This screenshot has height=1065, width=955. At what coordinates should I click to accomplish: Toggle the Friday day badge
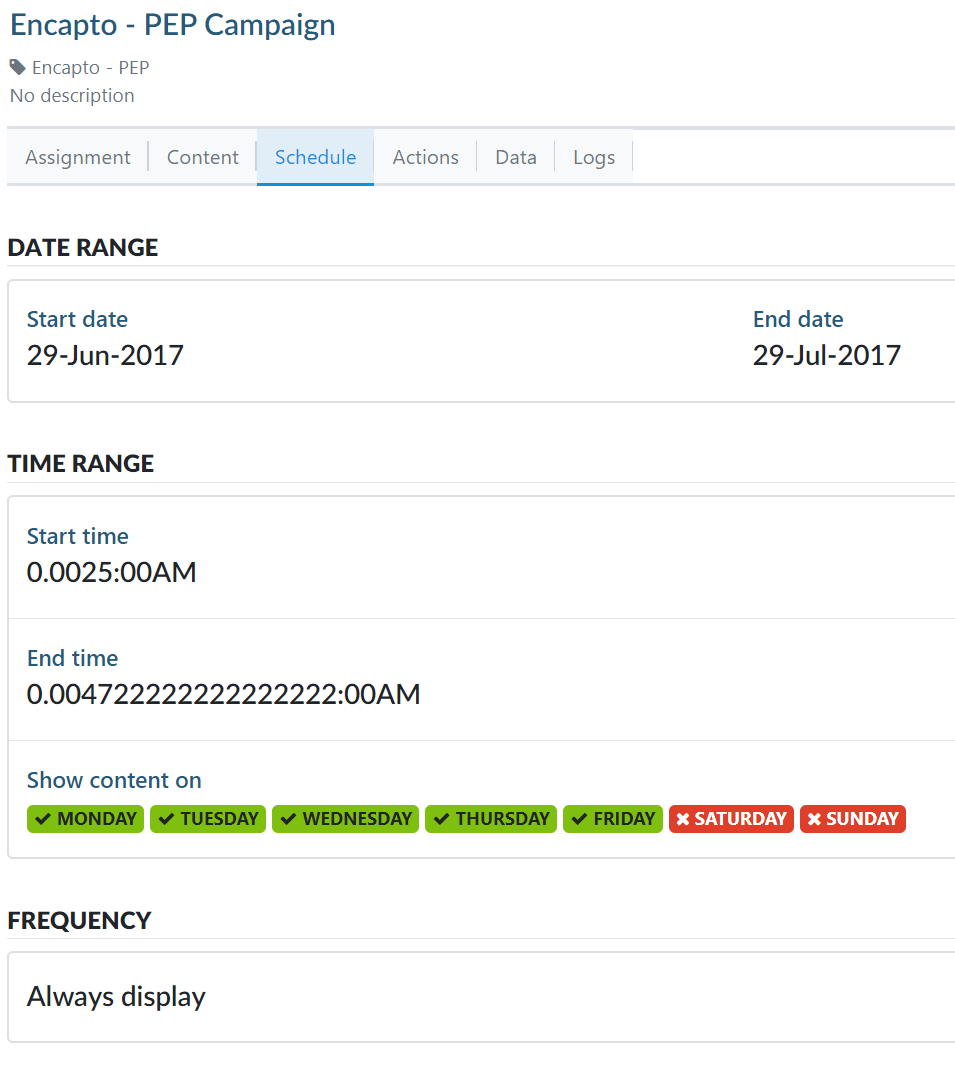point(613,818)
